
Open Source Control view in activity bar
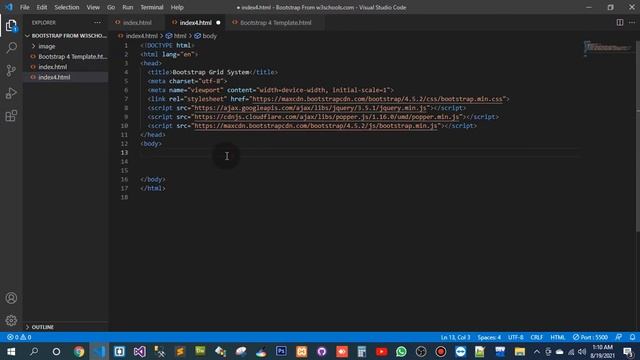pos(11,71)
